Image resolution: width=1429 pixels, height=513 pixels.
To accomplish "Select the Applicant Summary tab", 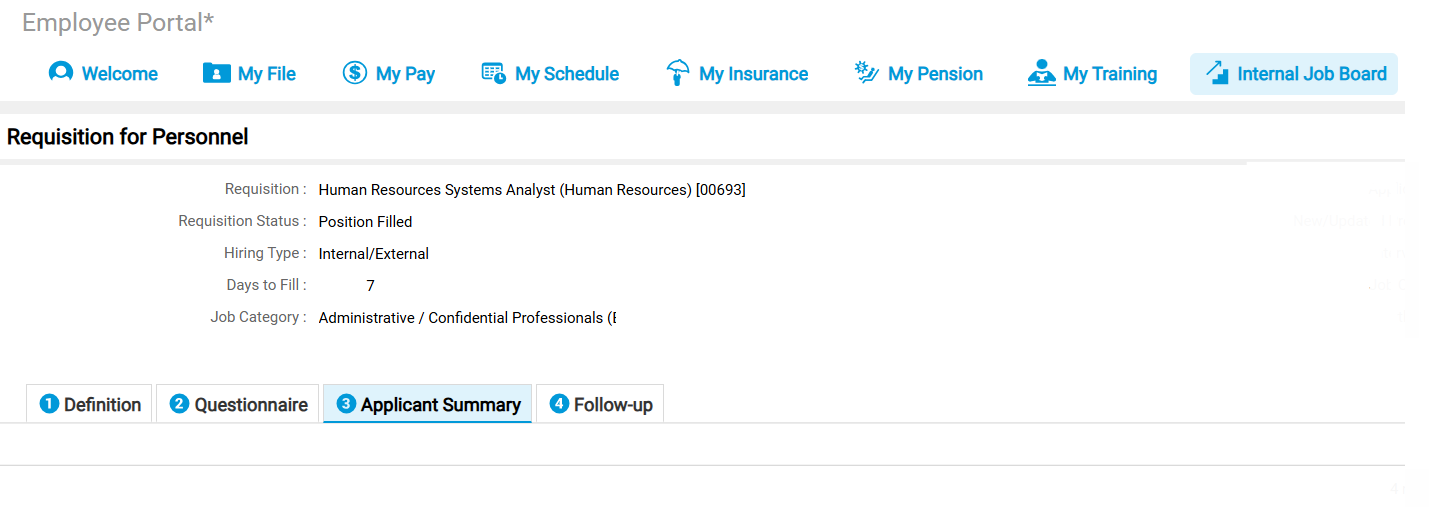I will click(x=428, y=404).
